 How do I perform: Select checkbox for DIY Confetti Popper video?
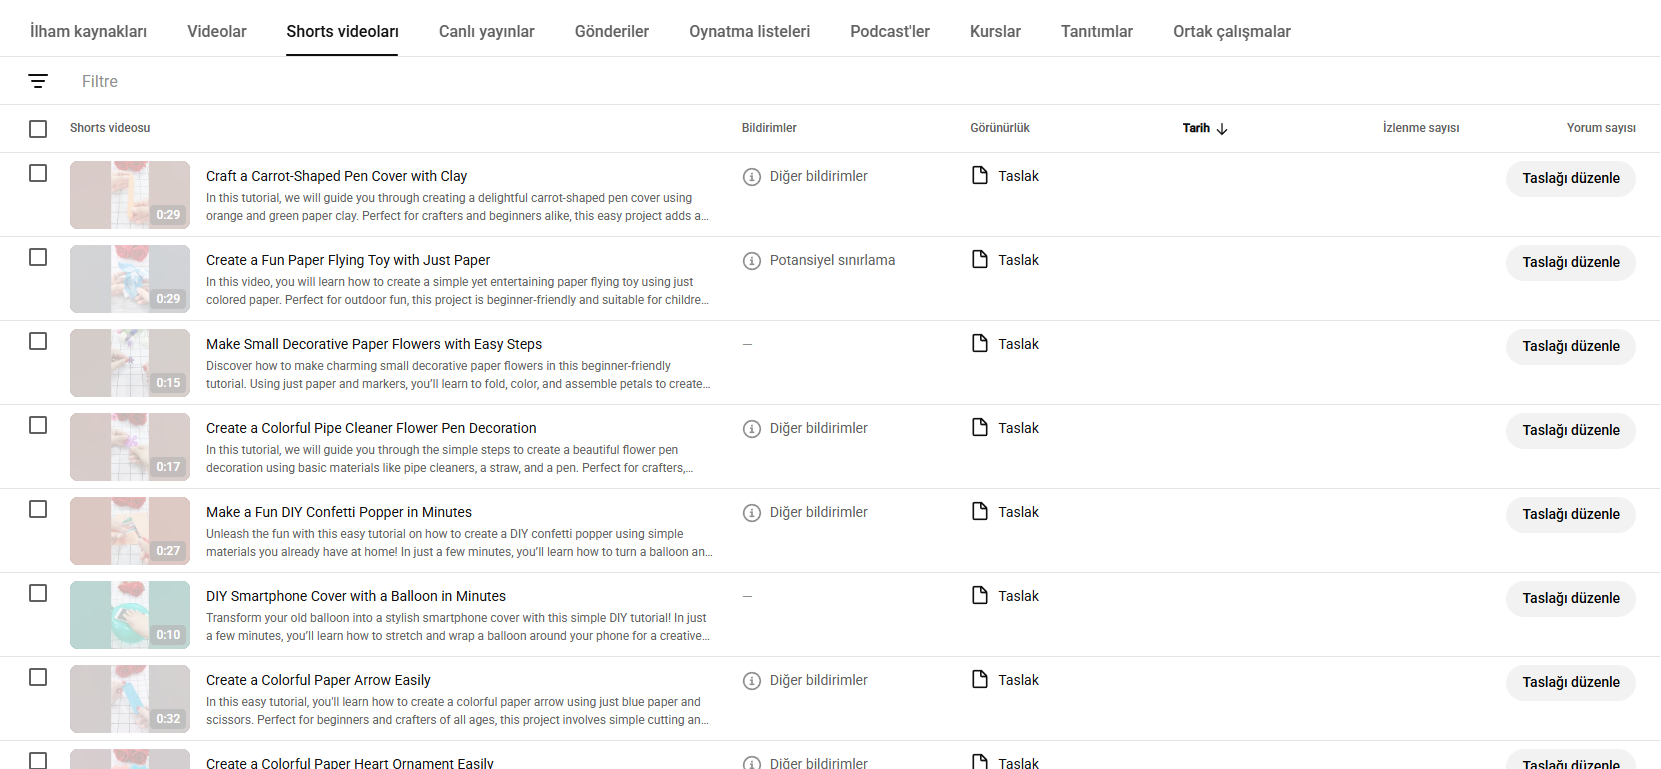tap(38, 509)
